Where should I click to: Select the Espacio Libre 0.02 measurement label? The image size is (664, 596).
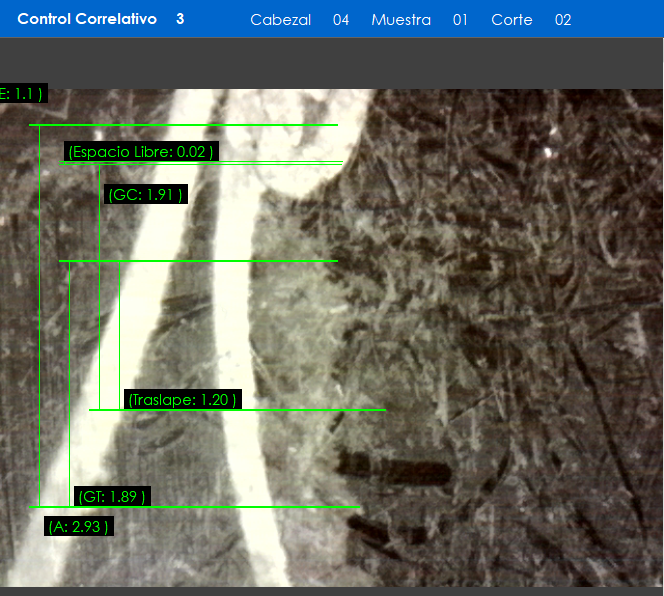pyautogui.click(x=141, y=152)
